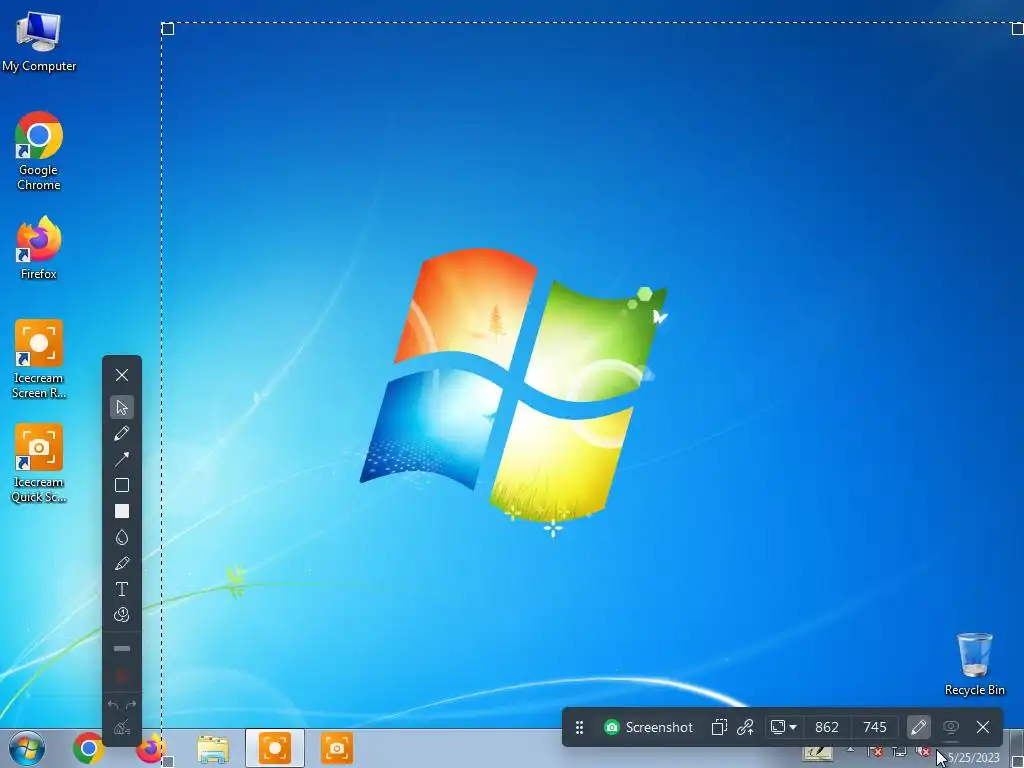The width and height of the screenshot is (1024, 768).
Task: Open Firefox desktop shortcut
Action: click(x=39, y=248)
